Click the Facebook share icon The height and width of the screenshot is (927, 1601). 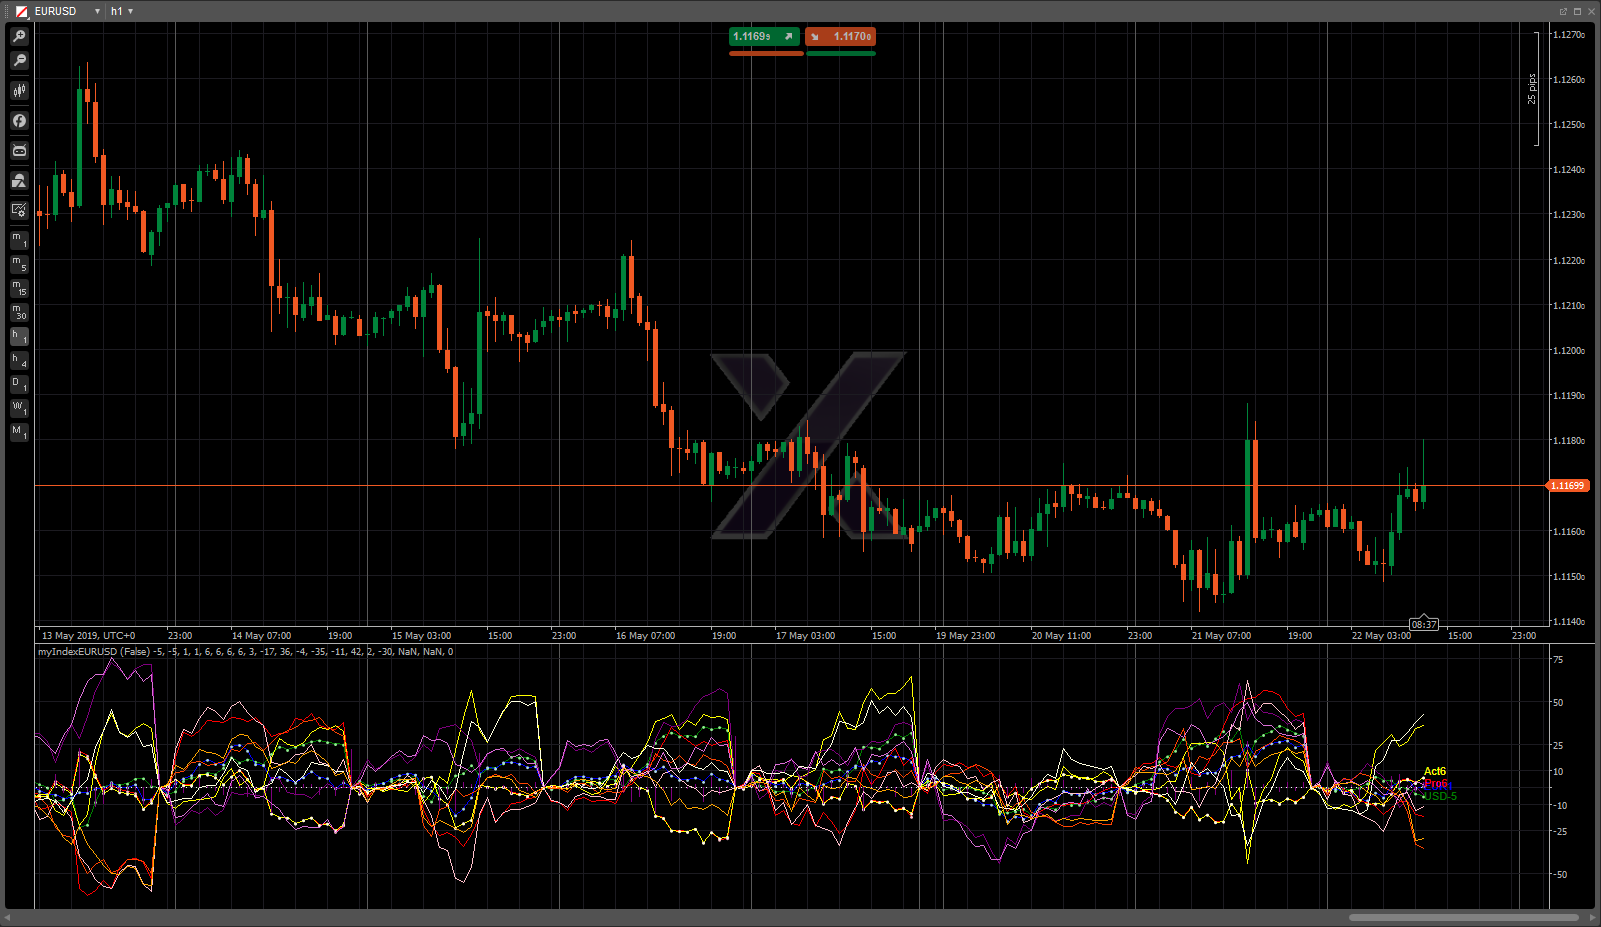19,121
